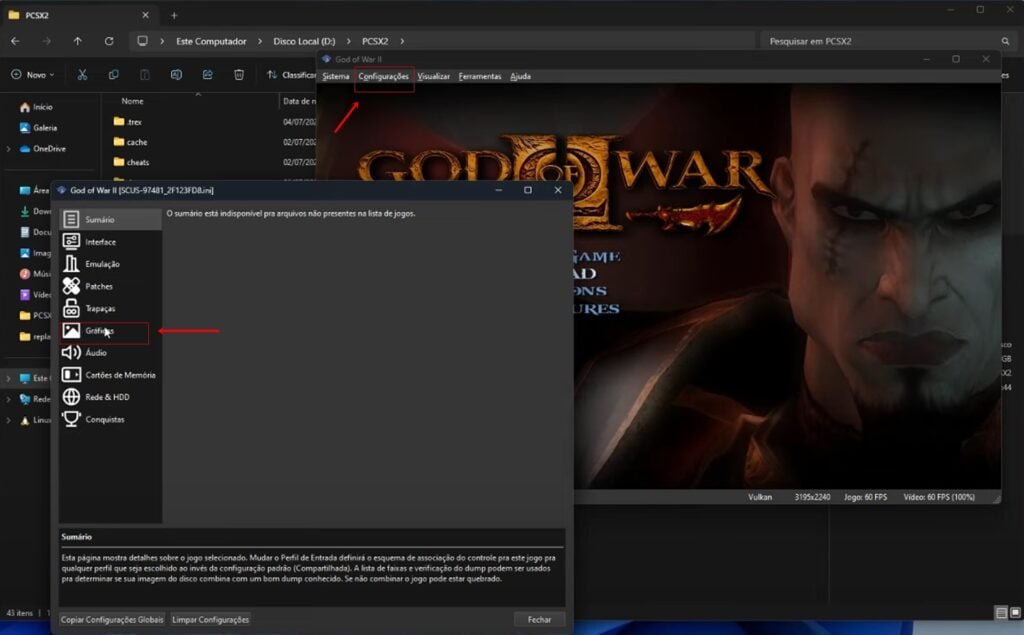Go up one folder level in Explorer
This screenshot has width=1024, height=635.
coord(78,41)
